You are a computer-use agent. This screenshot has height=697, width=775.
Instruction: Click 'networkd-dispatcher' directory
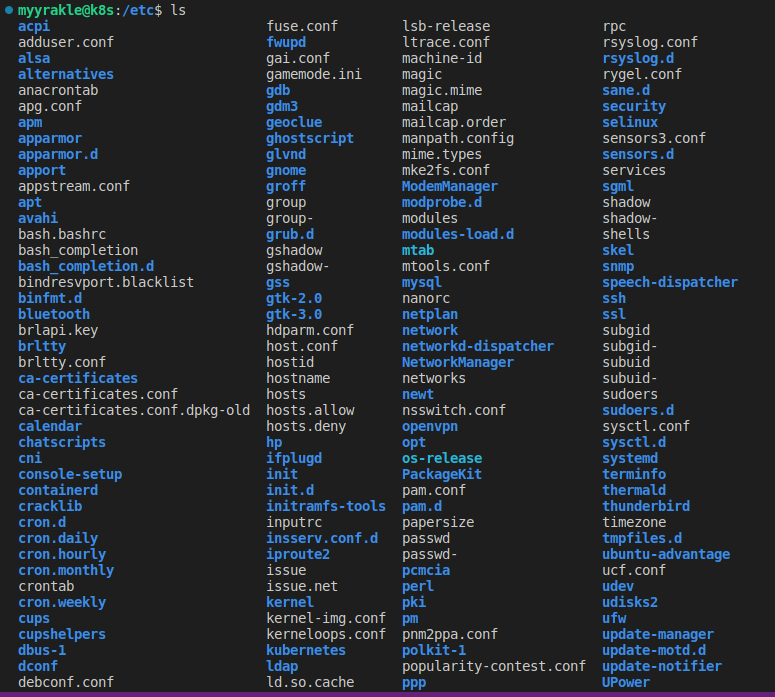coord(478,347)
